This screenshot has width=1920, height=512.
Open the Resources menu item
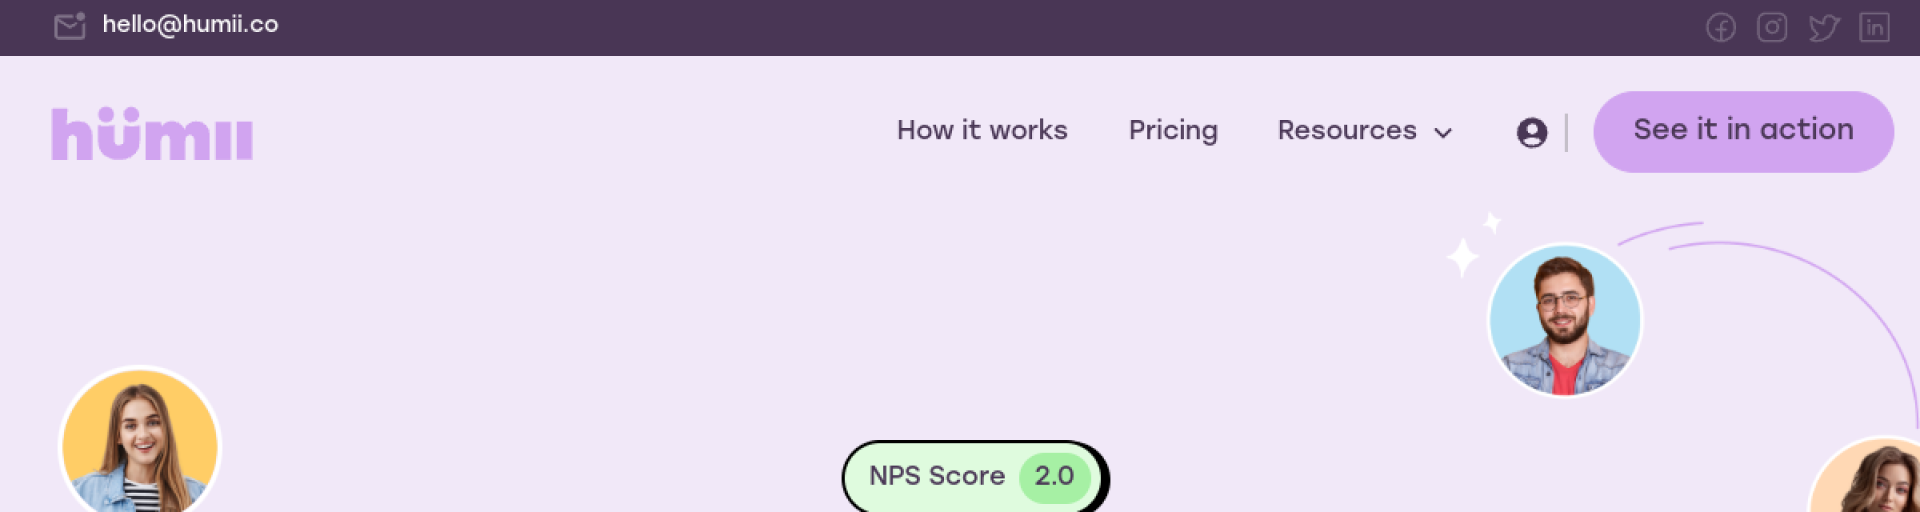point(1346,130)
